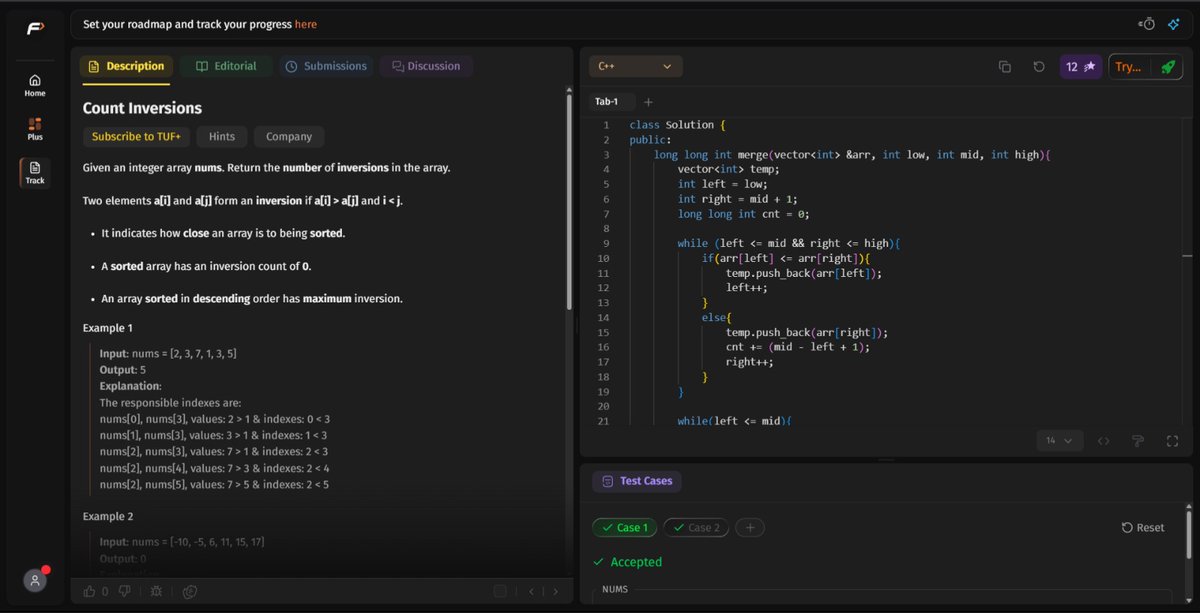
Task: Open the font size 14 dropdown
Action: pos(1059,441)
